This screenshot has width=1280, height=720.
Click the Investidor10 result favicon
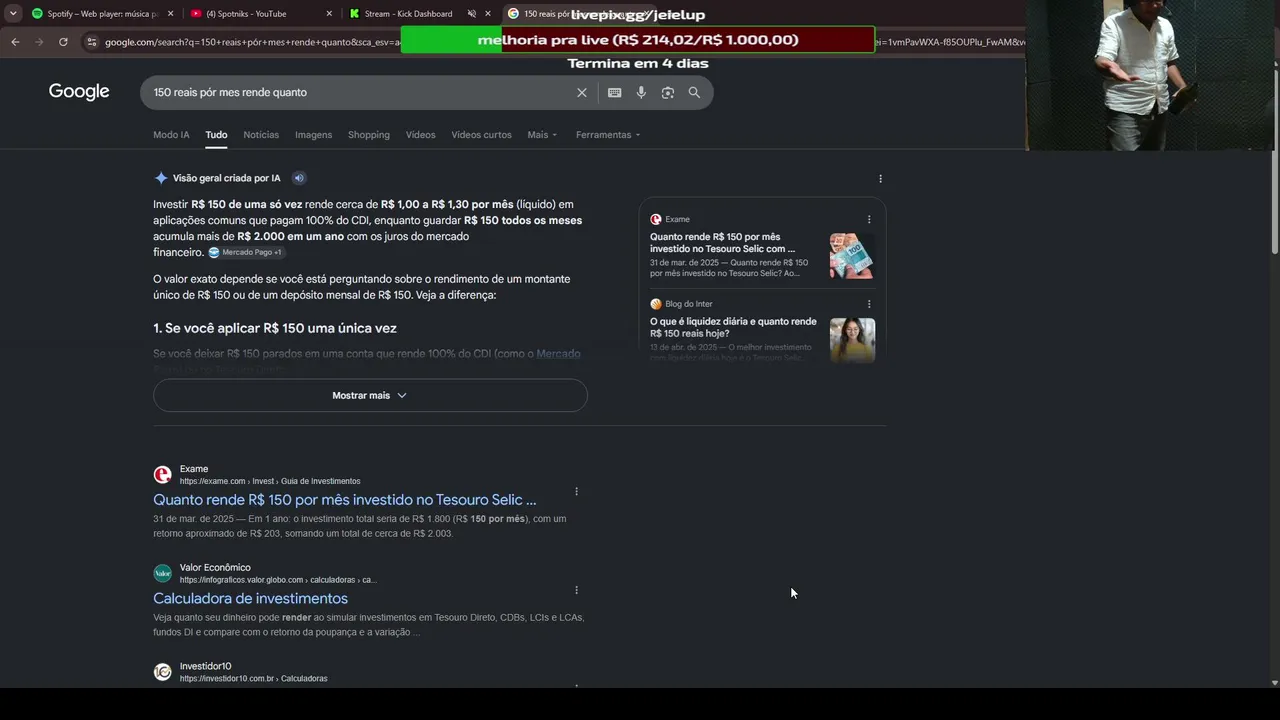tap(162, 672)
